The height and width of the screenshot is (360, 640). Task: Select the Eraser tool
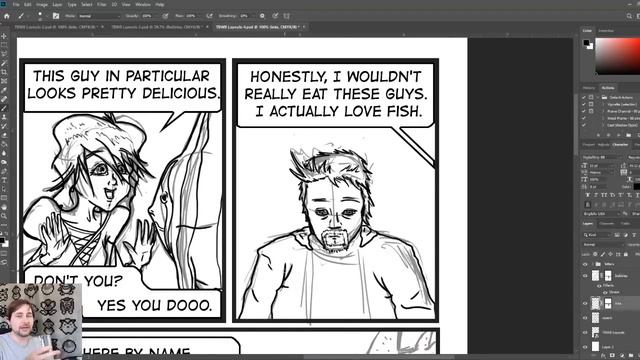click(4, 135)
